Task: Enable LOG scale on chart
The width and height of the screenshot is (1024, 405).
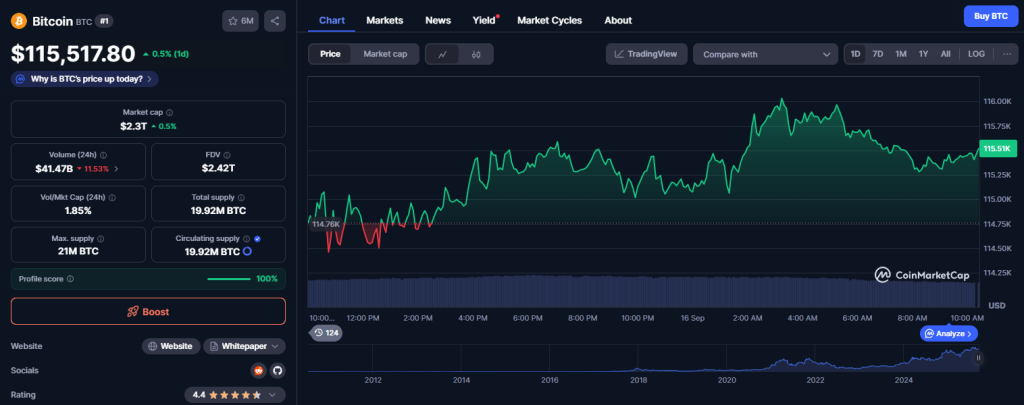Action: tap(976, 54)
